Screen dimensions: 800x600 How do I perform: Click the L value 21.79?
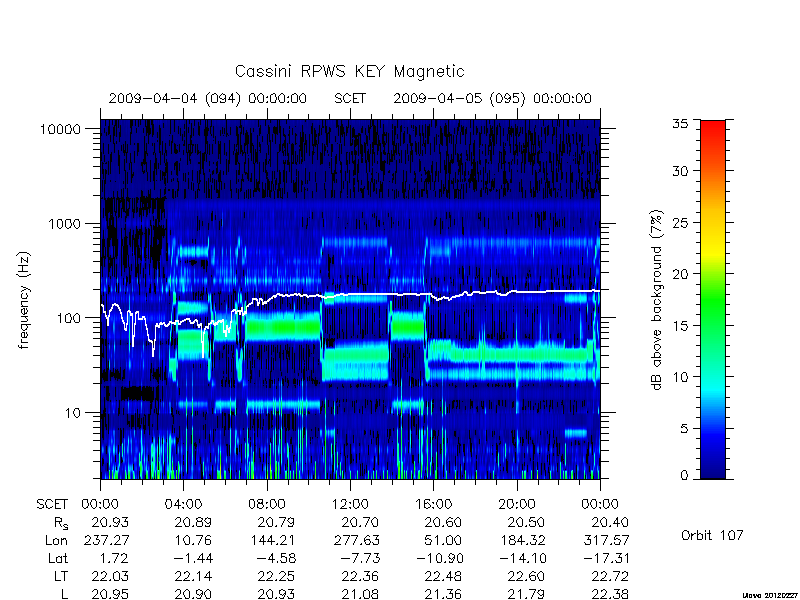click(526, 594)
